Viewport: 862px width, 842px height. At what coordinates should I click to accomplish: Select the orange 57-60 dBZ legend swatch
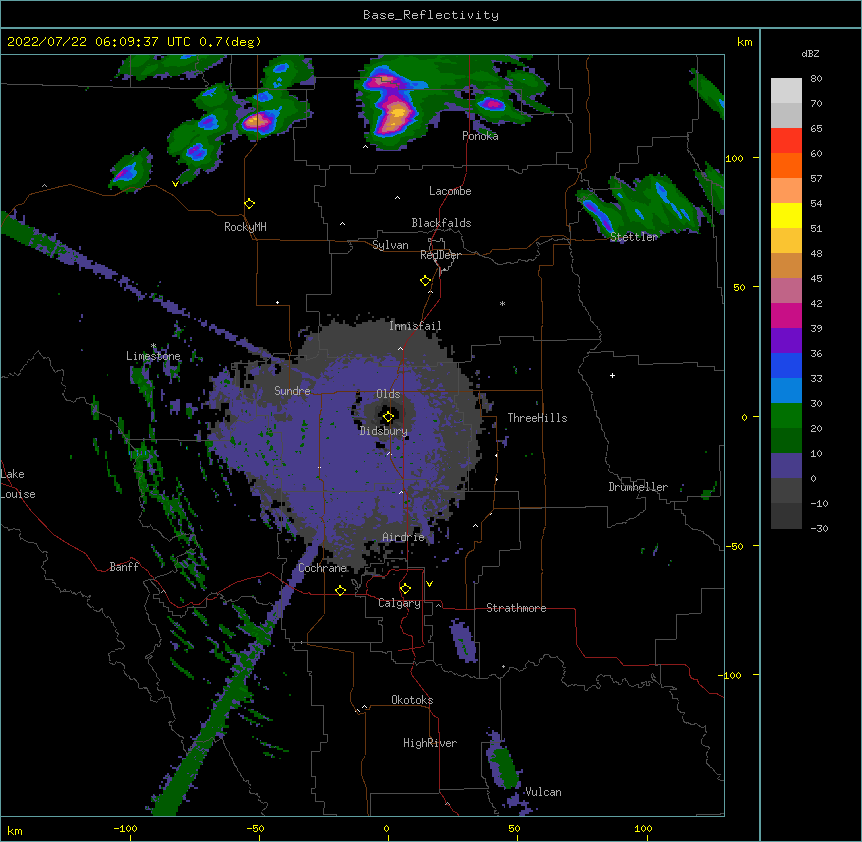[x=786, y=165]
